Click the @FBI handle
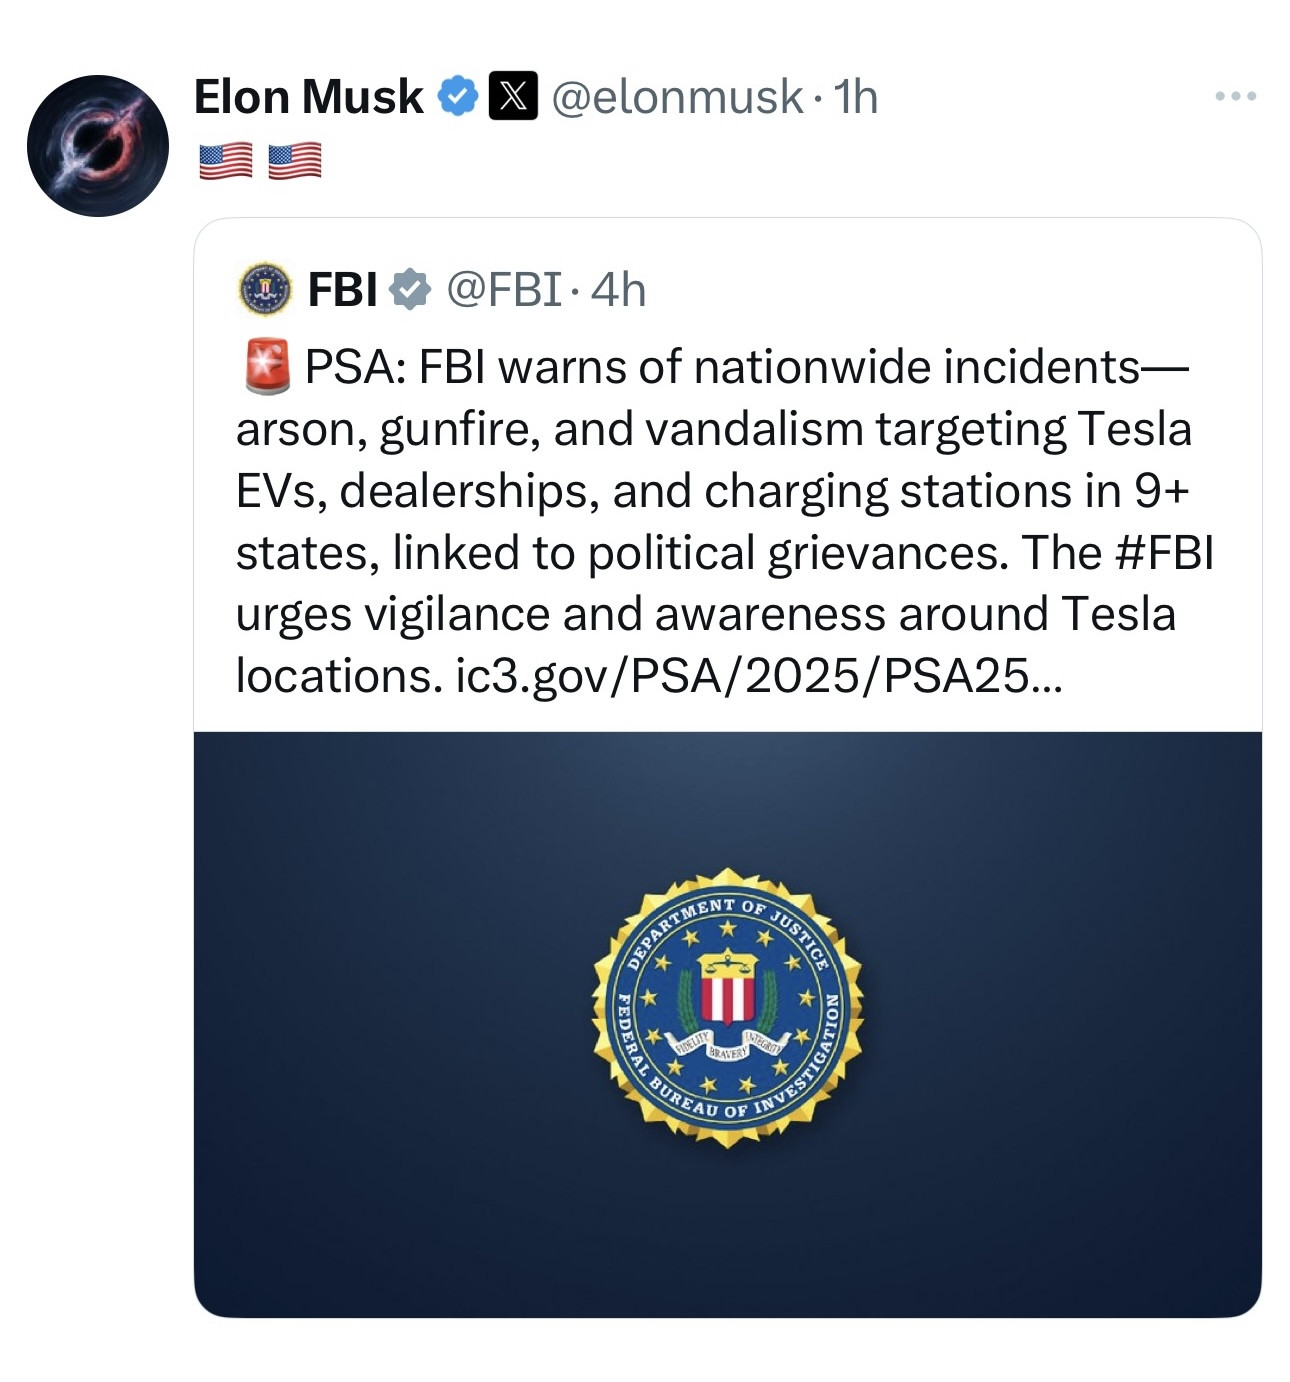The height and width of the screenshot is (1382, 1290). [504, 290]
